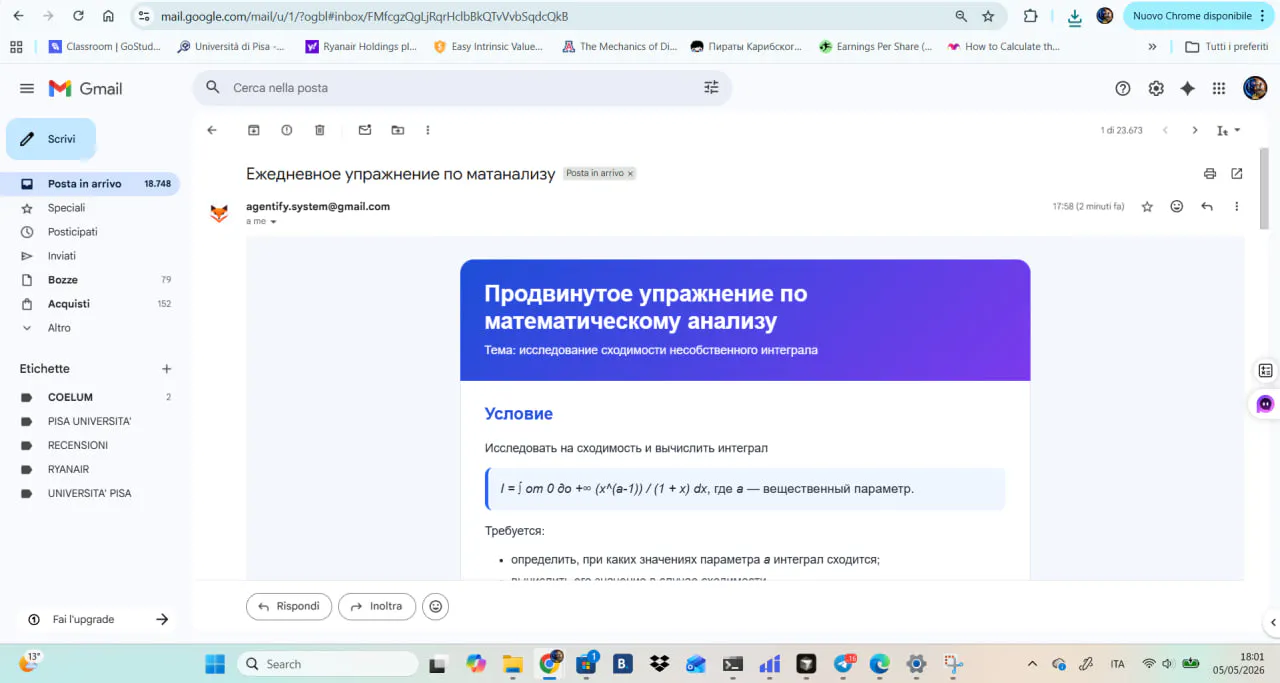
Task: Open email in new window
Action: click(x=1237, y=173)
